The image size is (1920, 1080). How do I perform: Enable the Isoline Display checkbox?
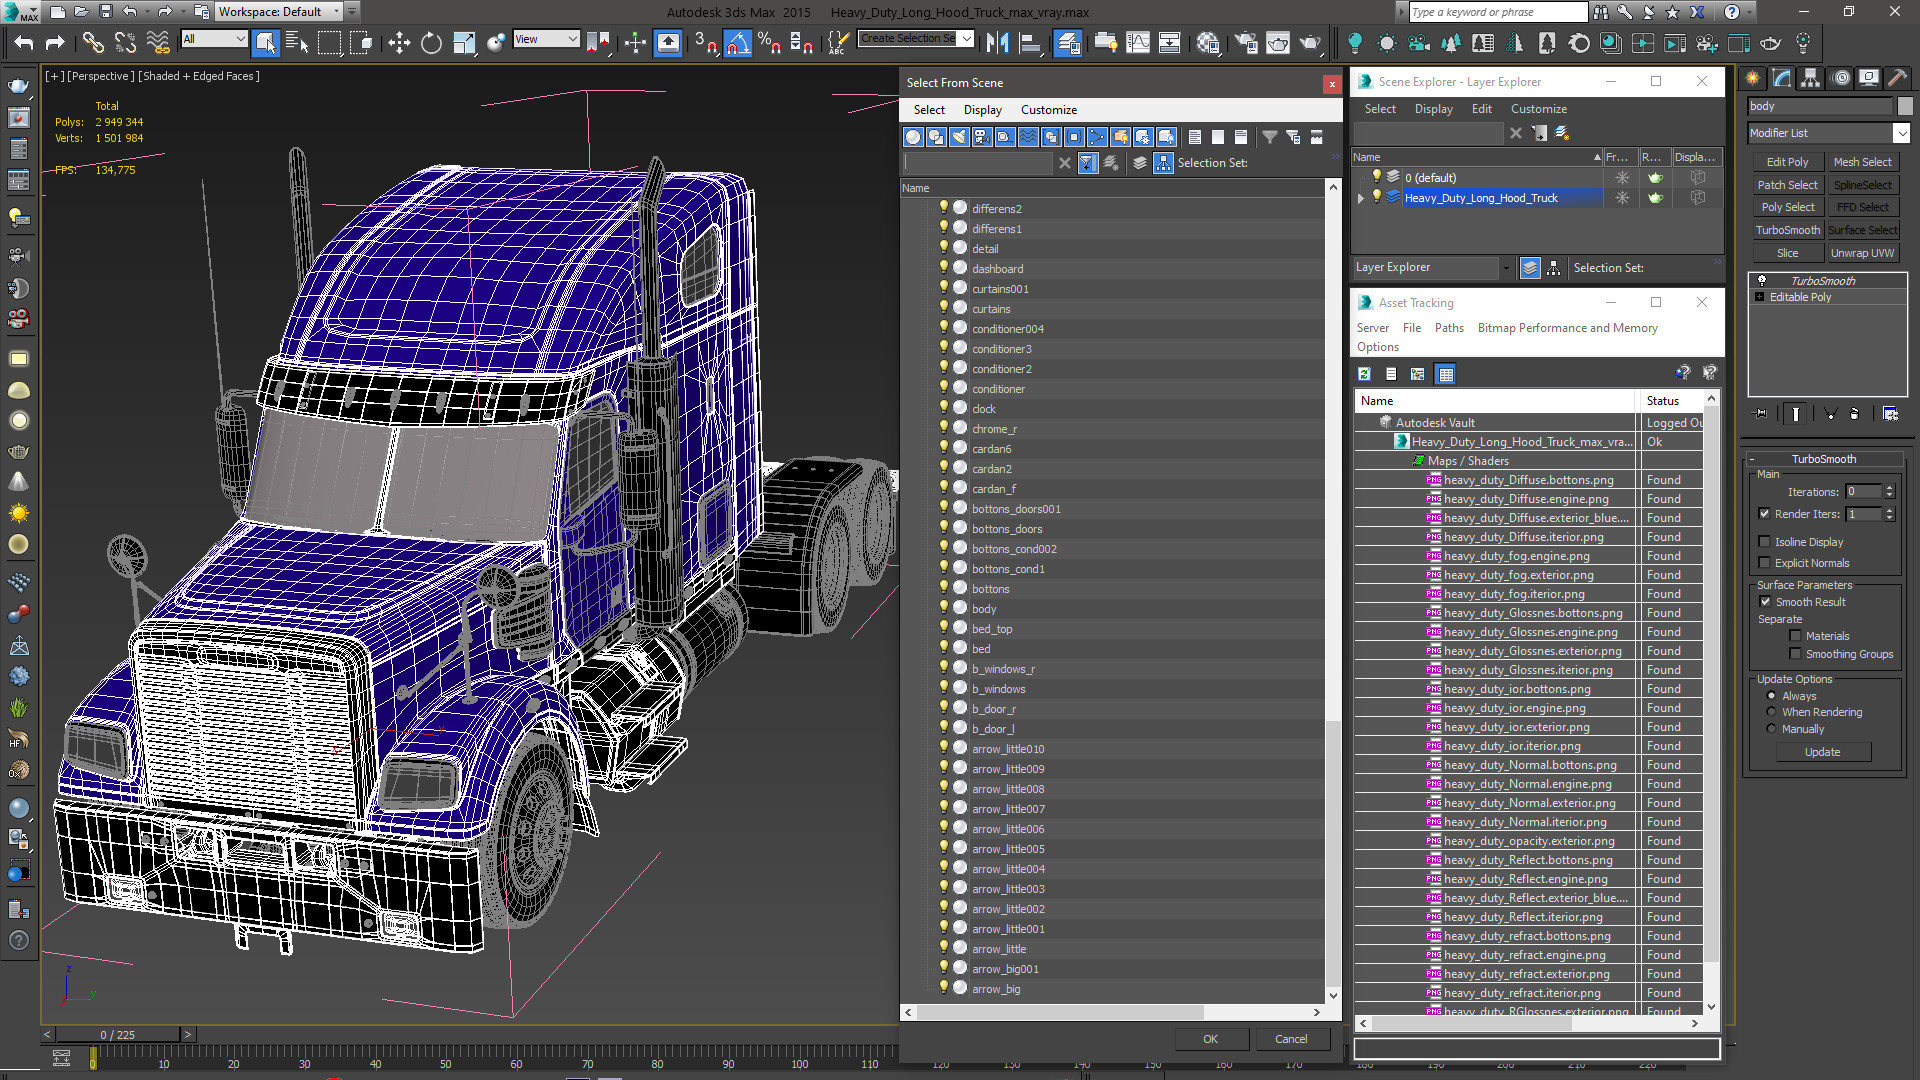pos(1765,542)
